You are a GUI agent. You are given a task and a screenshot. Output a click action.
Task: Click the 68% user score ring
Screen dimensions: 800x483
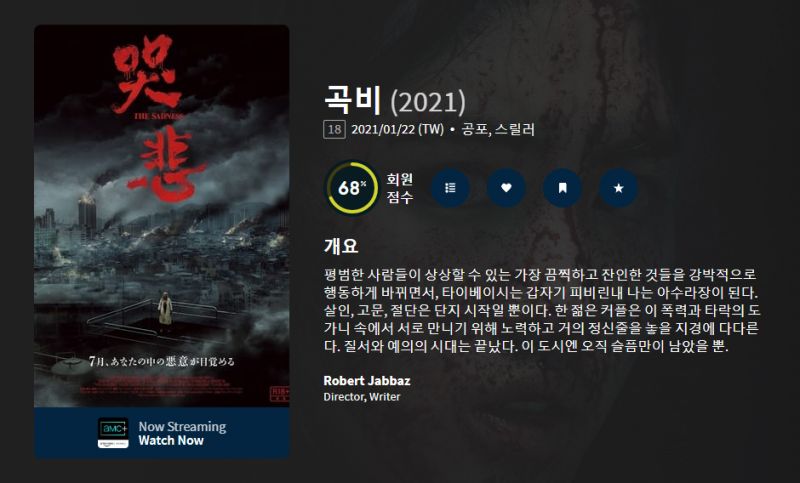click(352, 188)
